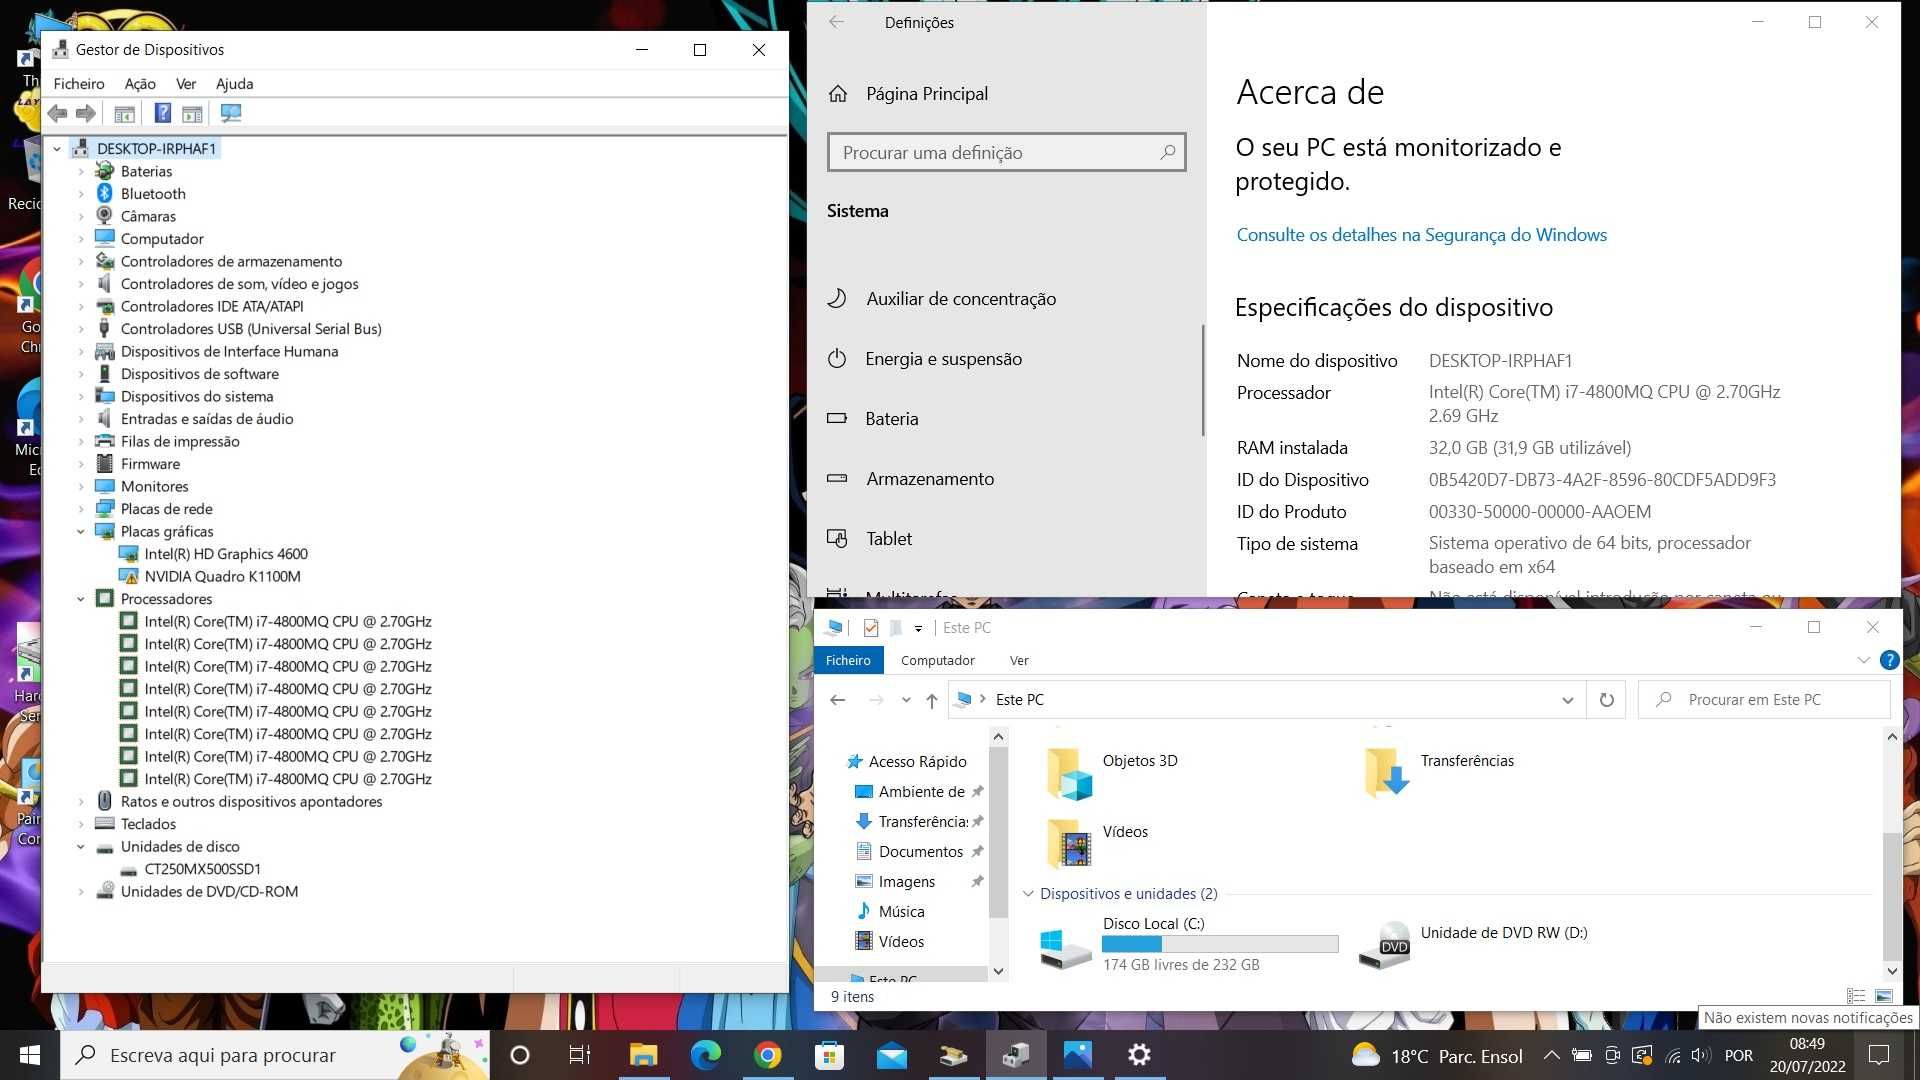This screenshot has width=1920, height=1080.
Task: Open the Objetos 3D folder
Action: [x=1112, y=772]
